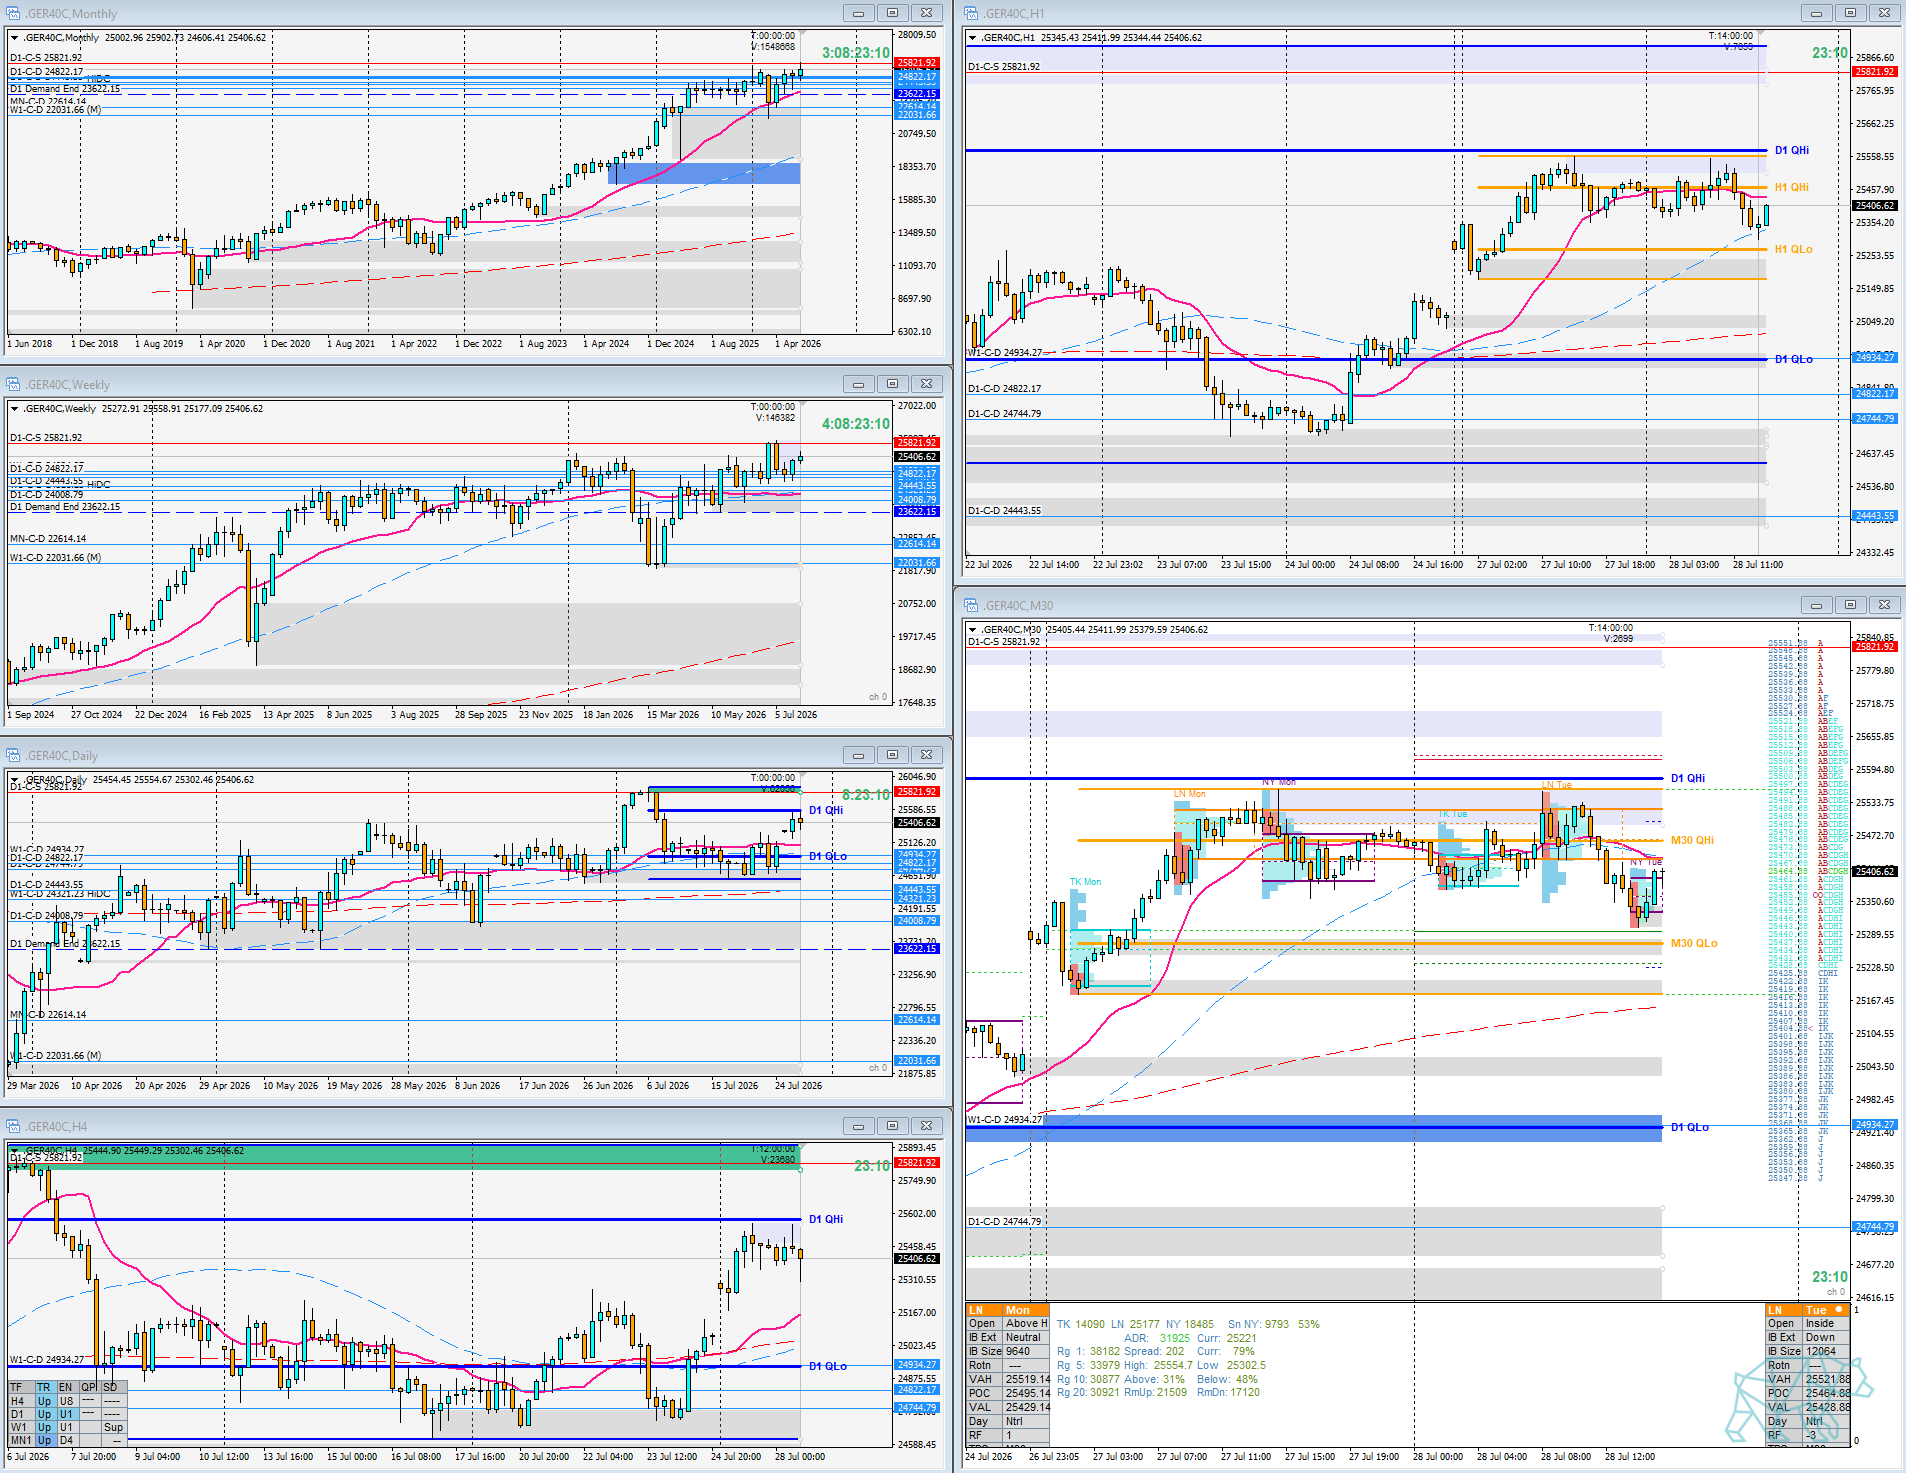Minimize the .GER40C,Daily chart window
Screen dimensions: 1906x1473
click(x=858, y=755)
